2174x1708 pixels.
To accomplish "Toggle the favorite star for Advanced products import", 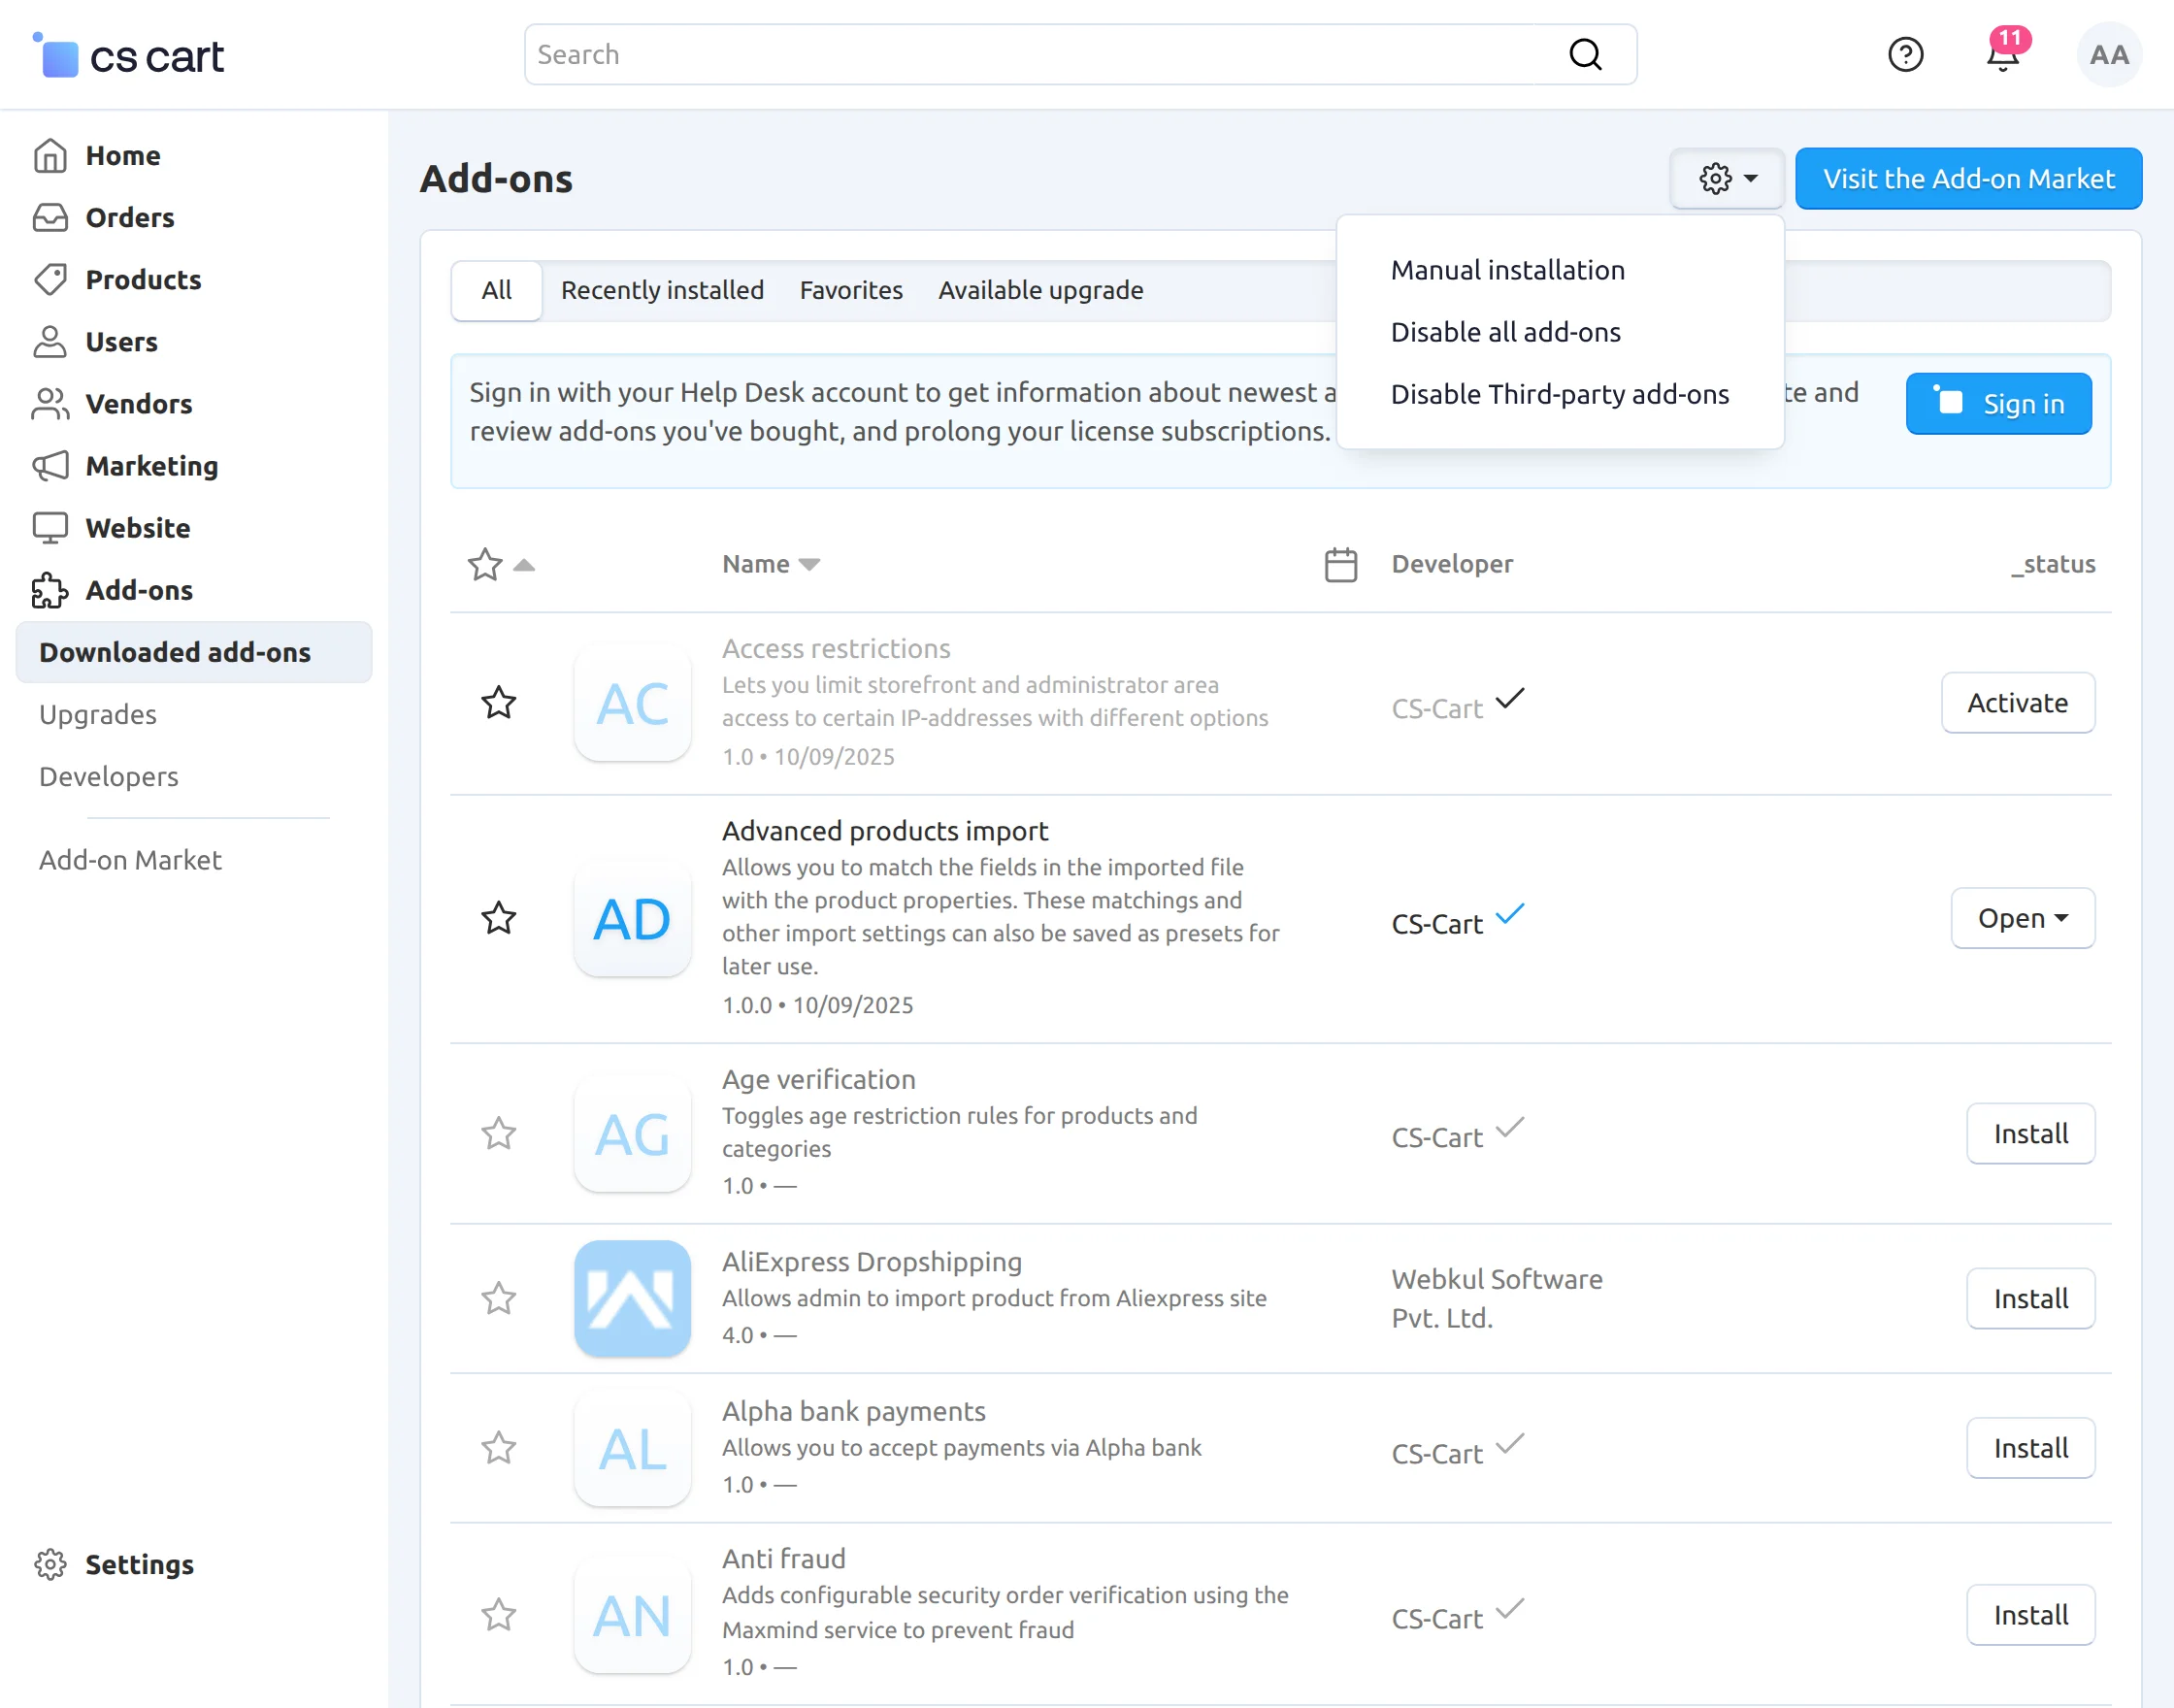I will click(498, 918).
